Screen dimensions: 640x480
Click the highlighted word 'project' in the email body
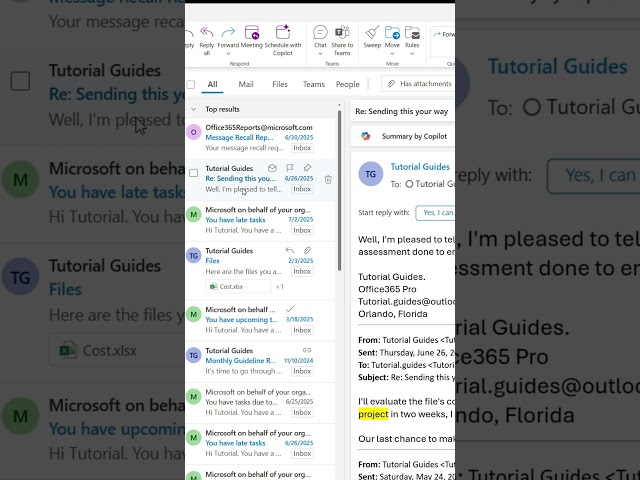pyautogui.click(x=373, y=414)
